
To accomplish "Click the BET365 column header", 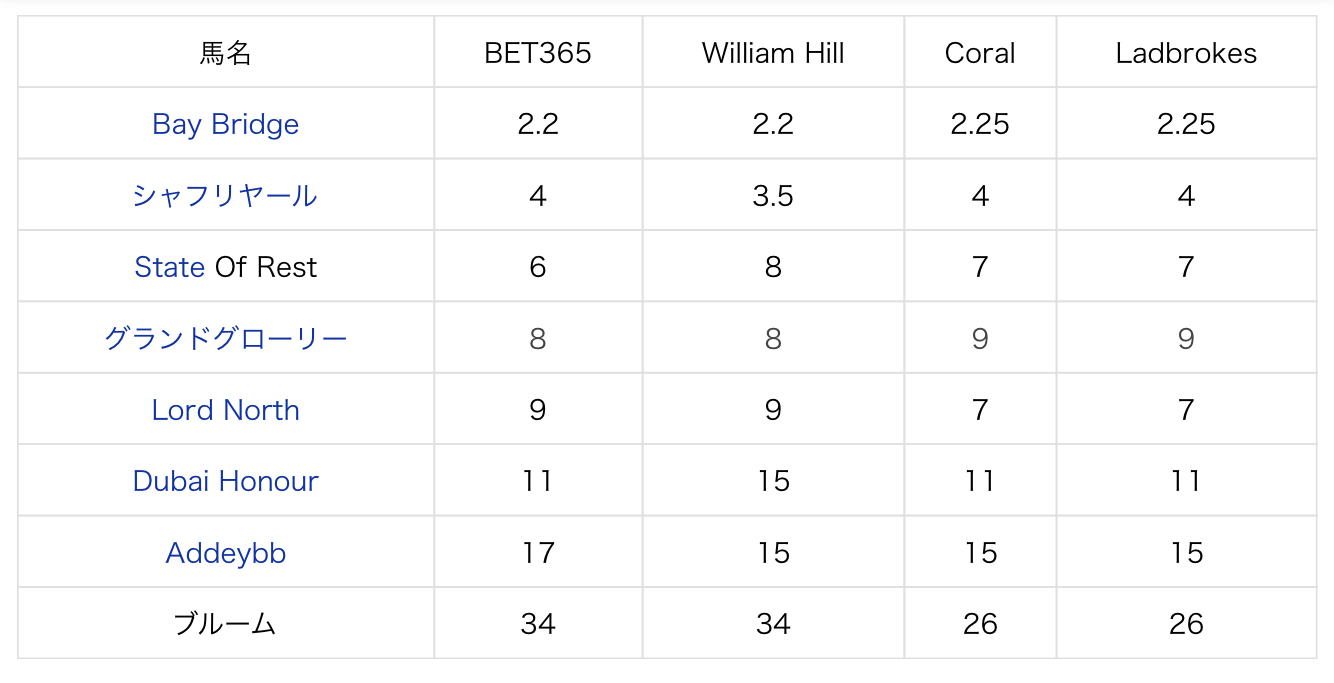I will [538, 53].
